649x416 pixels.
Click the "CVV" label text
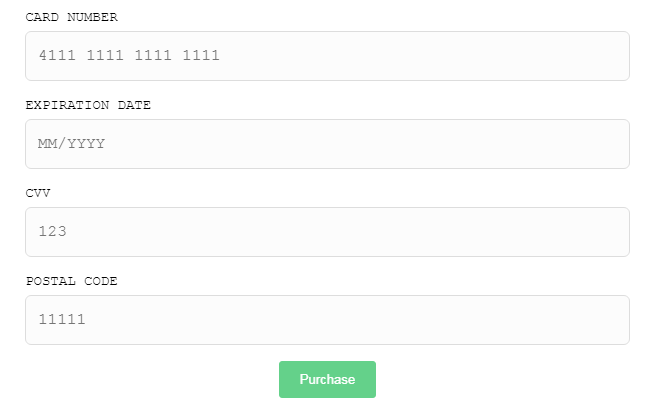point(38,193)
